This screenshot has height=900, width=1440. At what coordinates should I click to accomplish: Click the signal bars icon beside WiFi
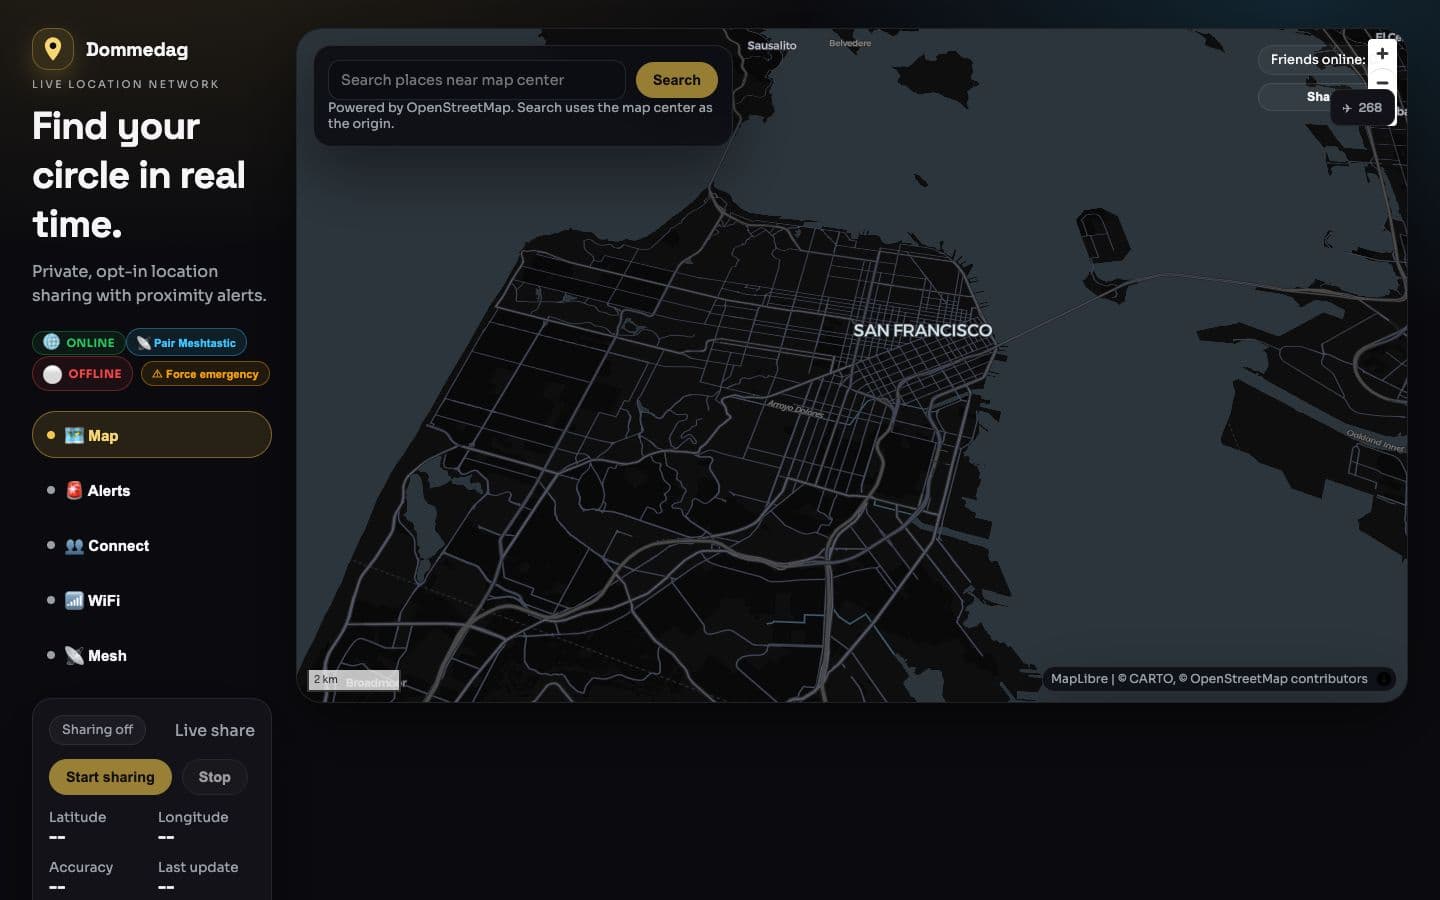point(74,600)
